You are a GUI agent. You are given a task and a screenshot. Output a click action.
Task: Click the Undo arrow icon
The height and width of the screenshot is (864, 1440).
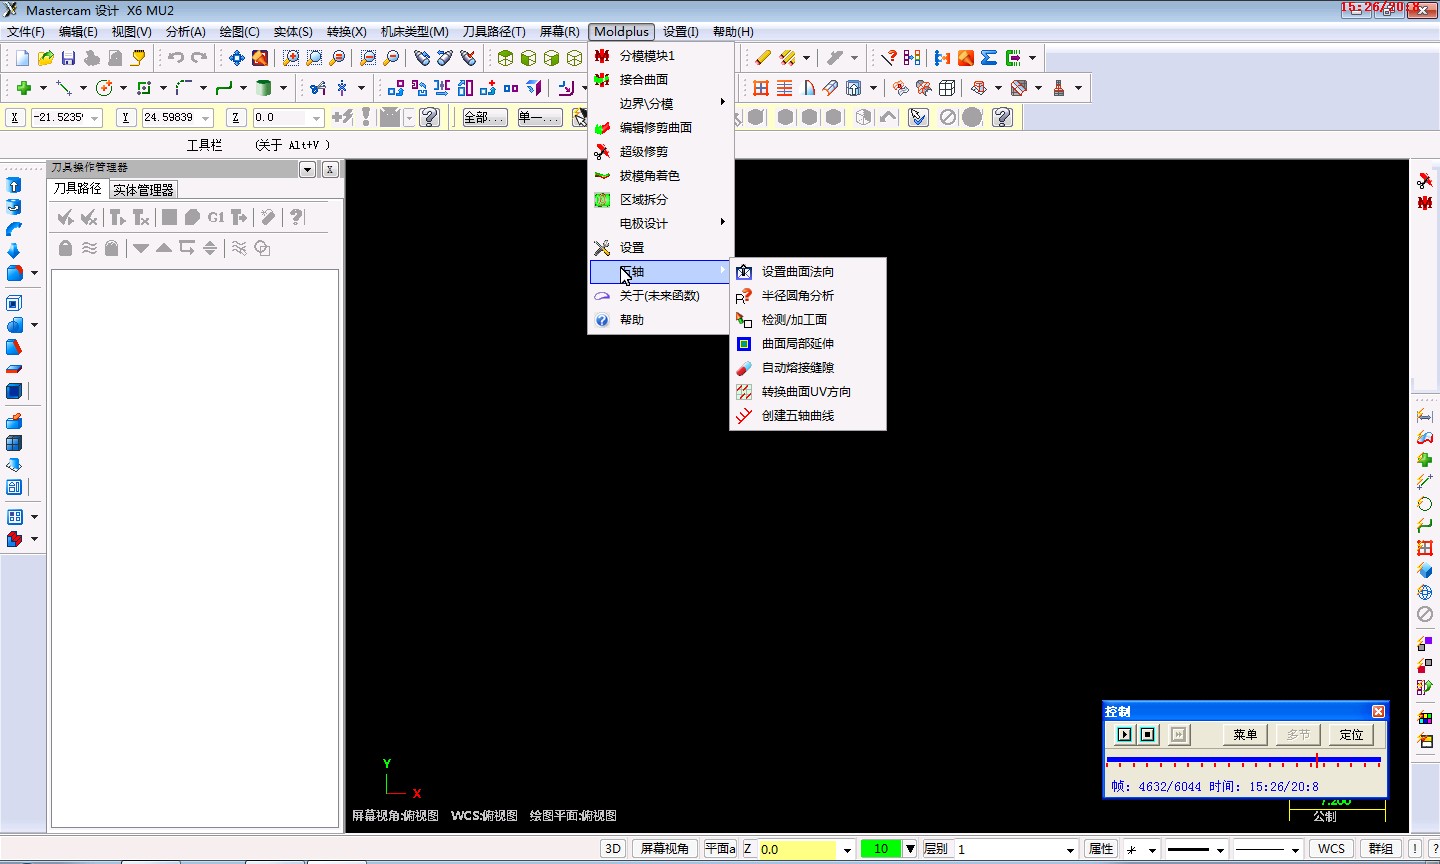pyautogui.click(x=176, y=58)
